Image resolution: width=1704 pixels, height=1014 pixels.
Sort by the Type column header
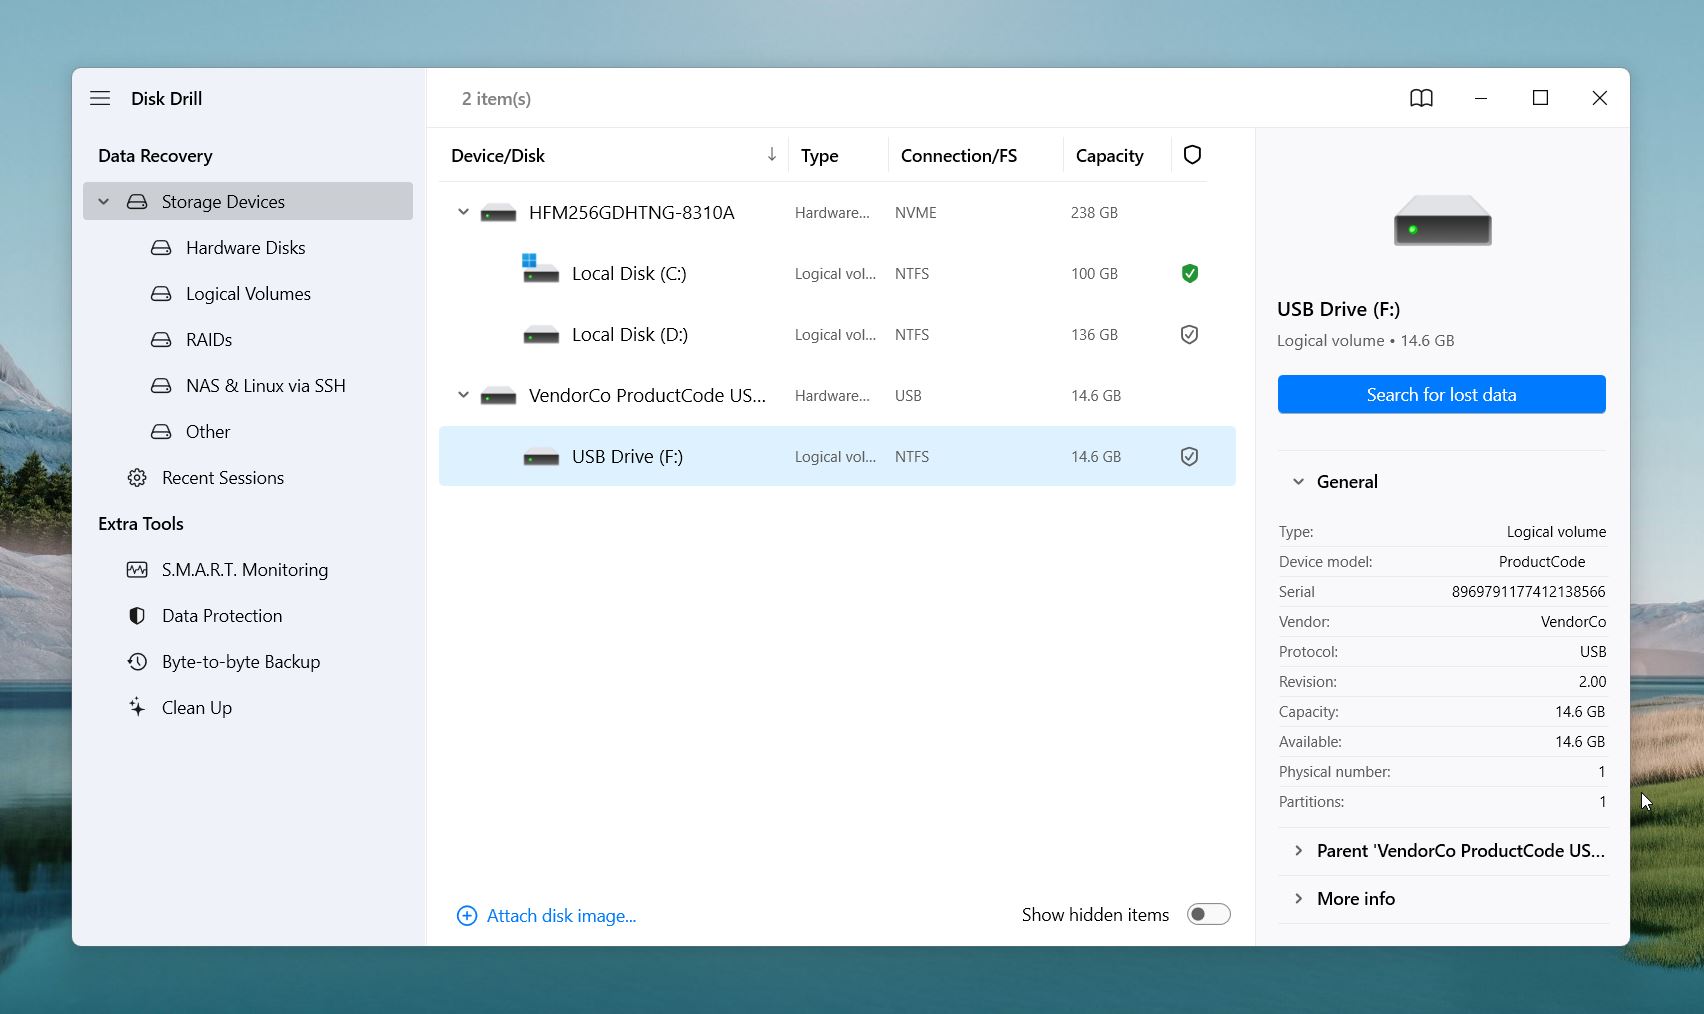click(x=819, y=156)
